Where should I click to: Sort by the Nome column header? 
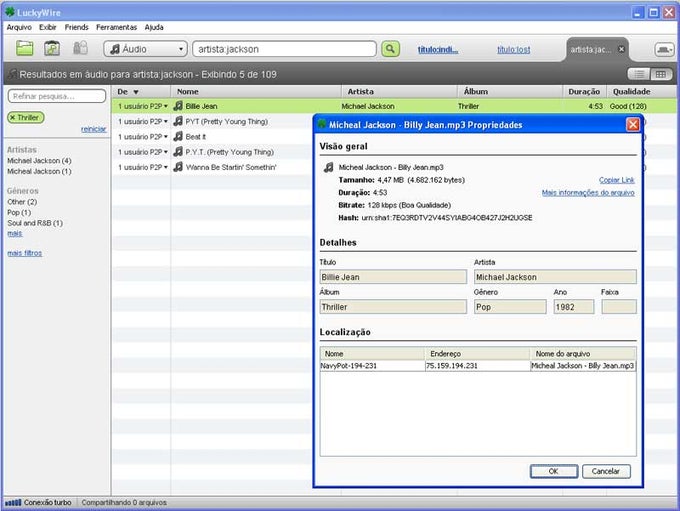pyautogui.click(x=256, y=92)
